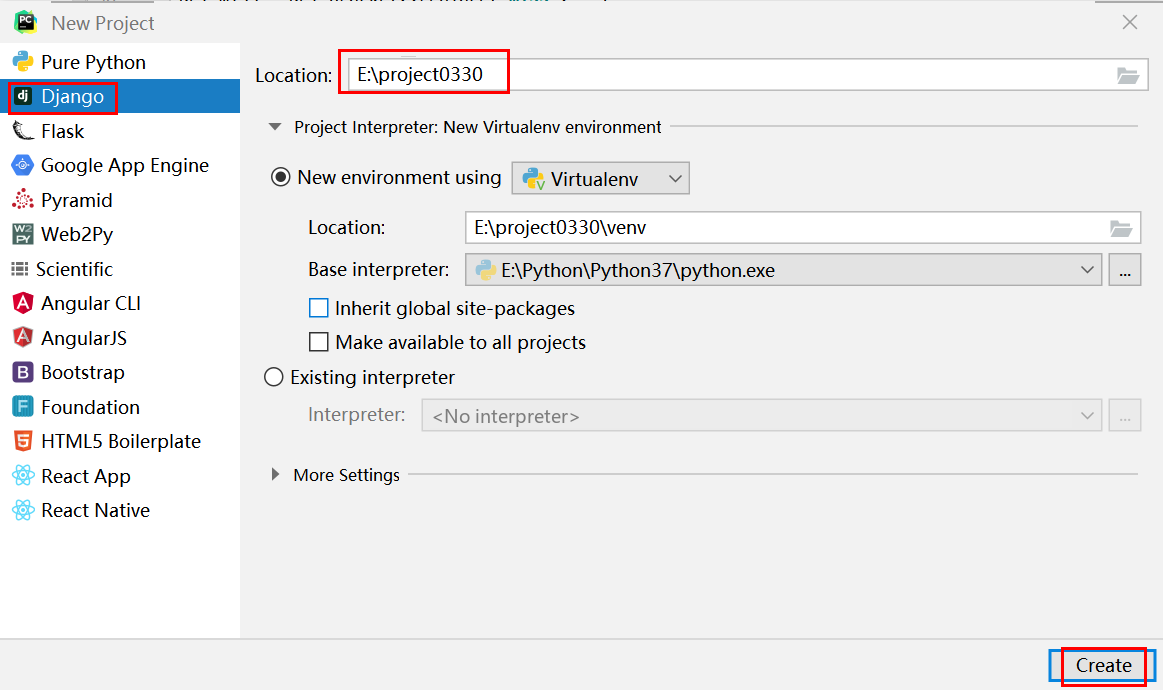This screenshot has height=690, width=1163.
Task: Close the New Project dialog
Action: (x=1130, y=22)
